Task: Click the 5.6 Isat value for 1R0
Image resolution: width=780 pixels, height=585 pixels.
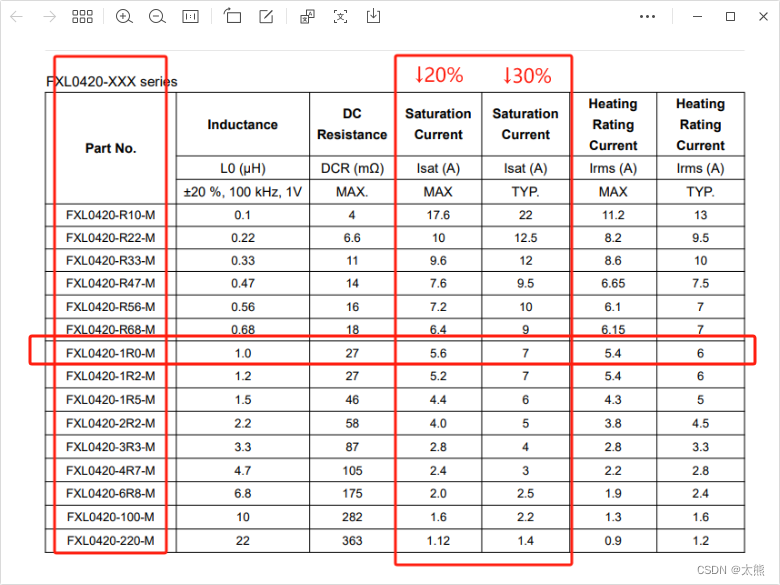Action: (438, 353)
